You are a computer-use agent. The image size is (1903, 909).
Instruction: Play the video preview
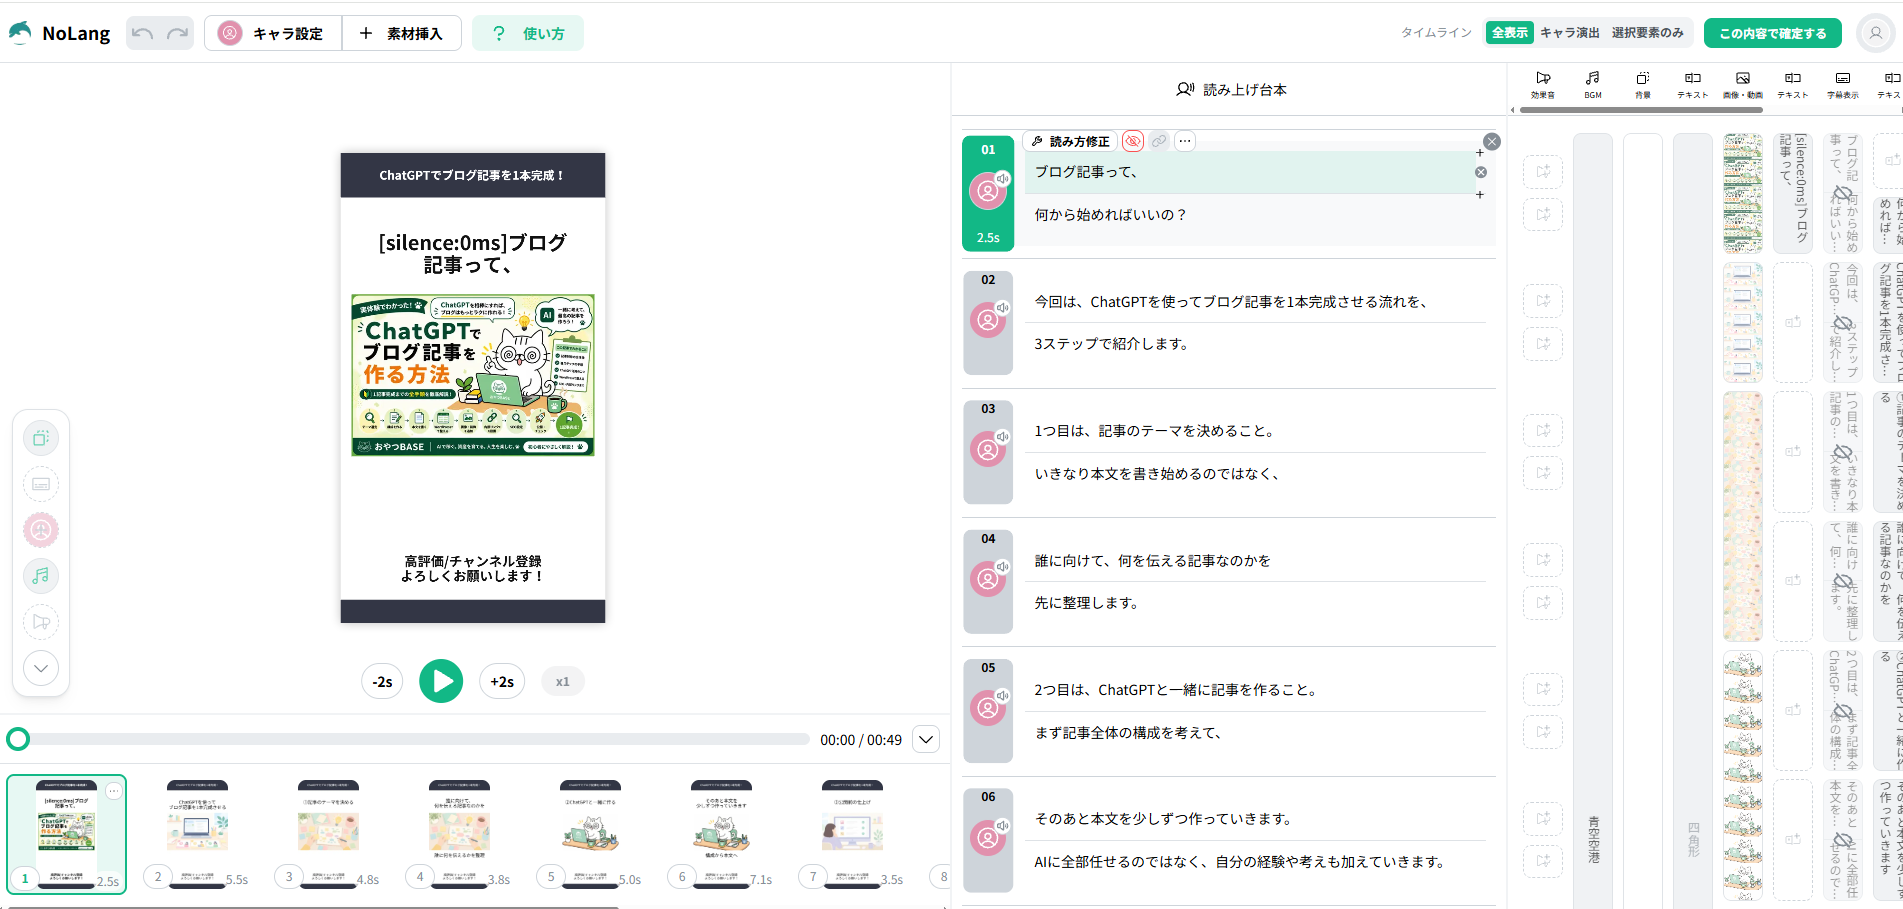[441, 681]
